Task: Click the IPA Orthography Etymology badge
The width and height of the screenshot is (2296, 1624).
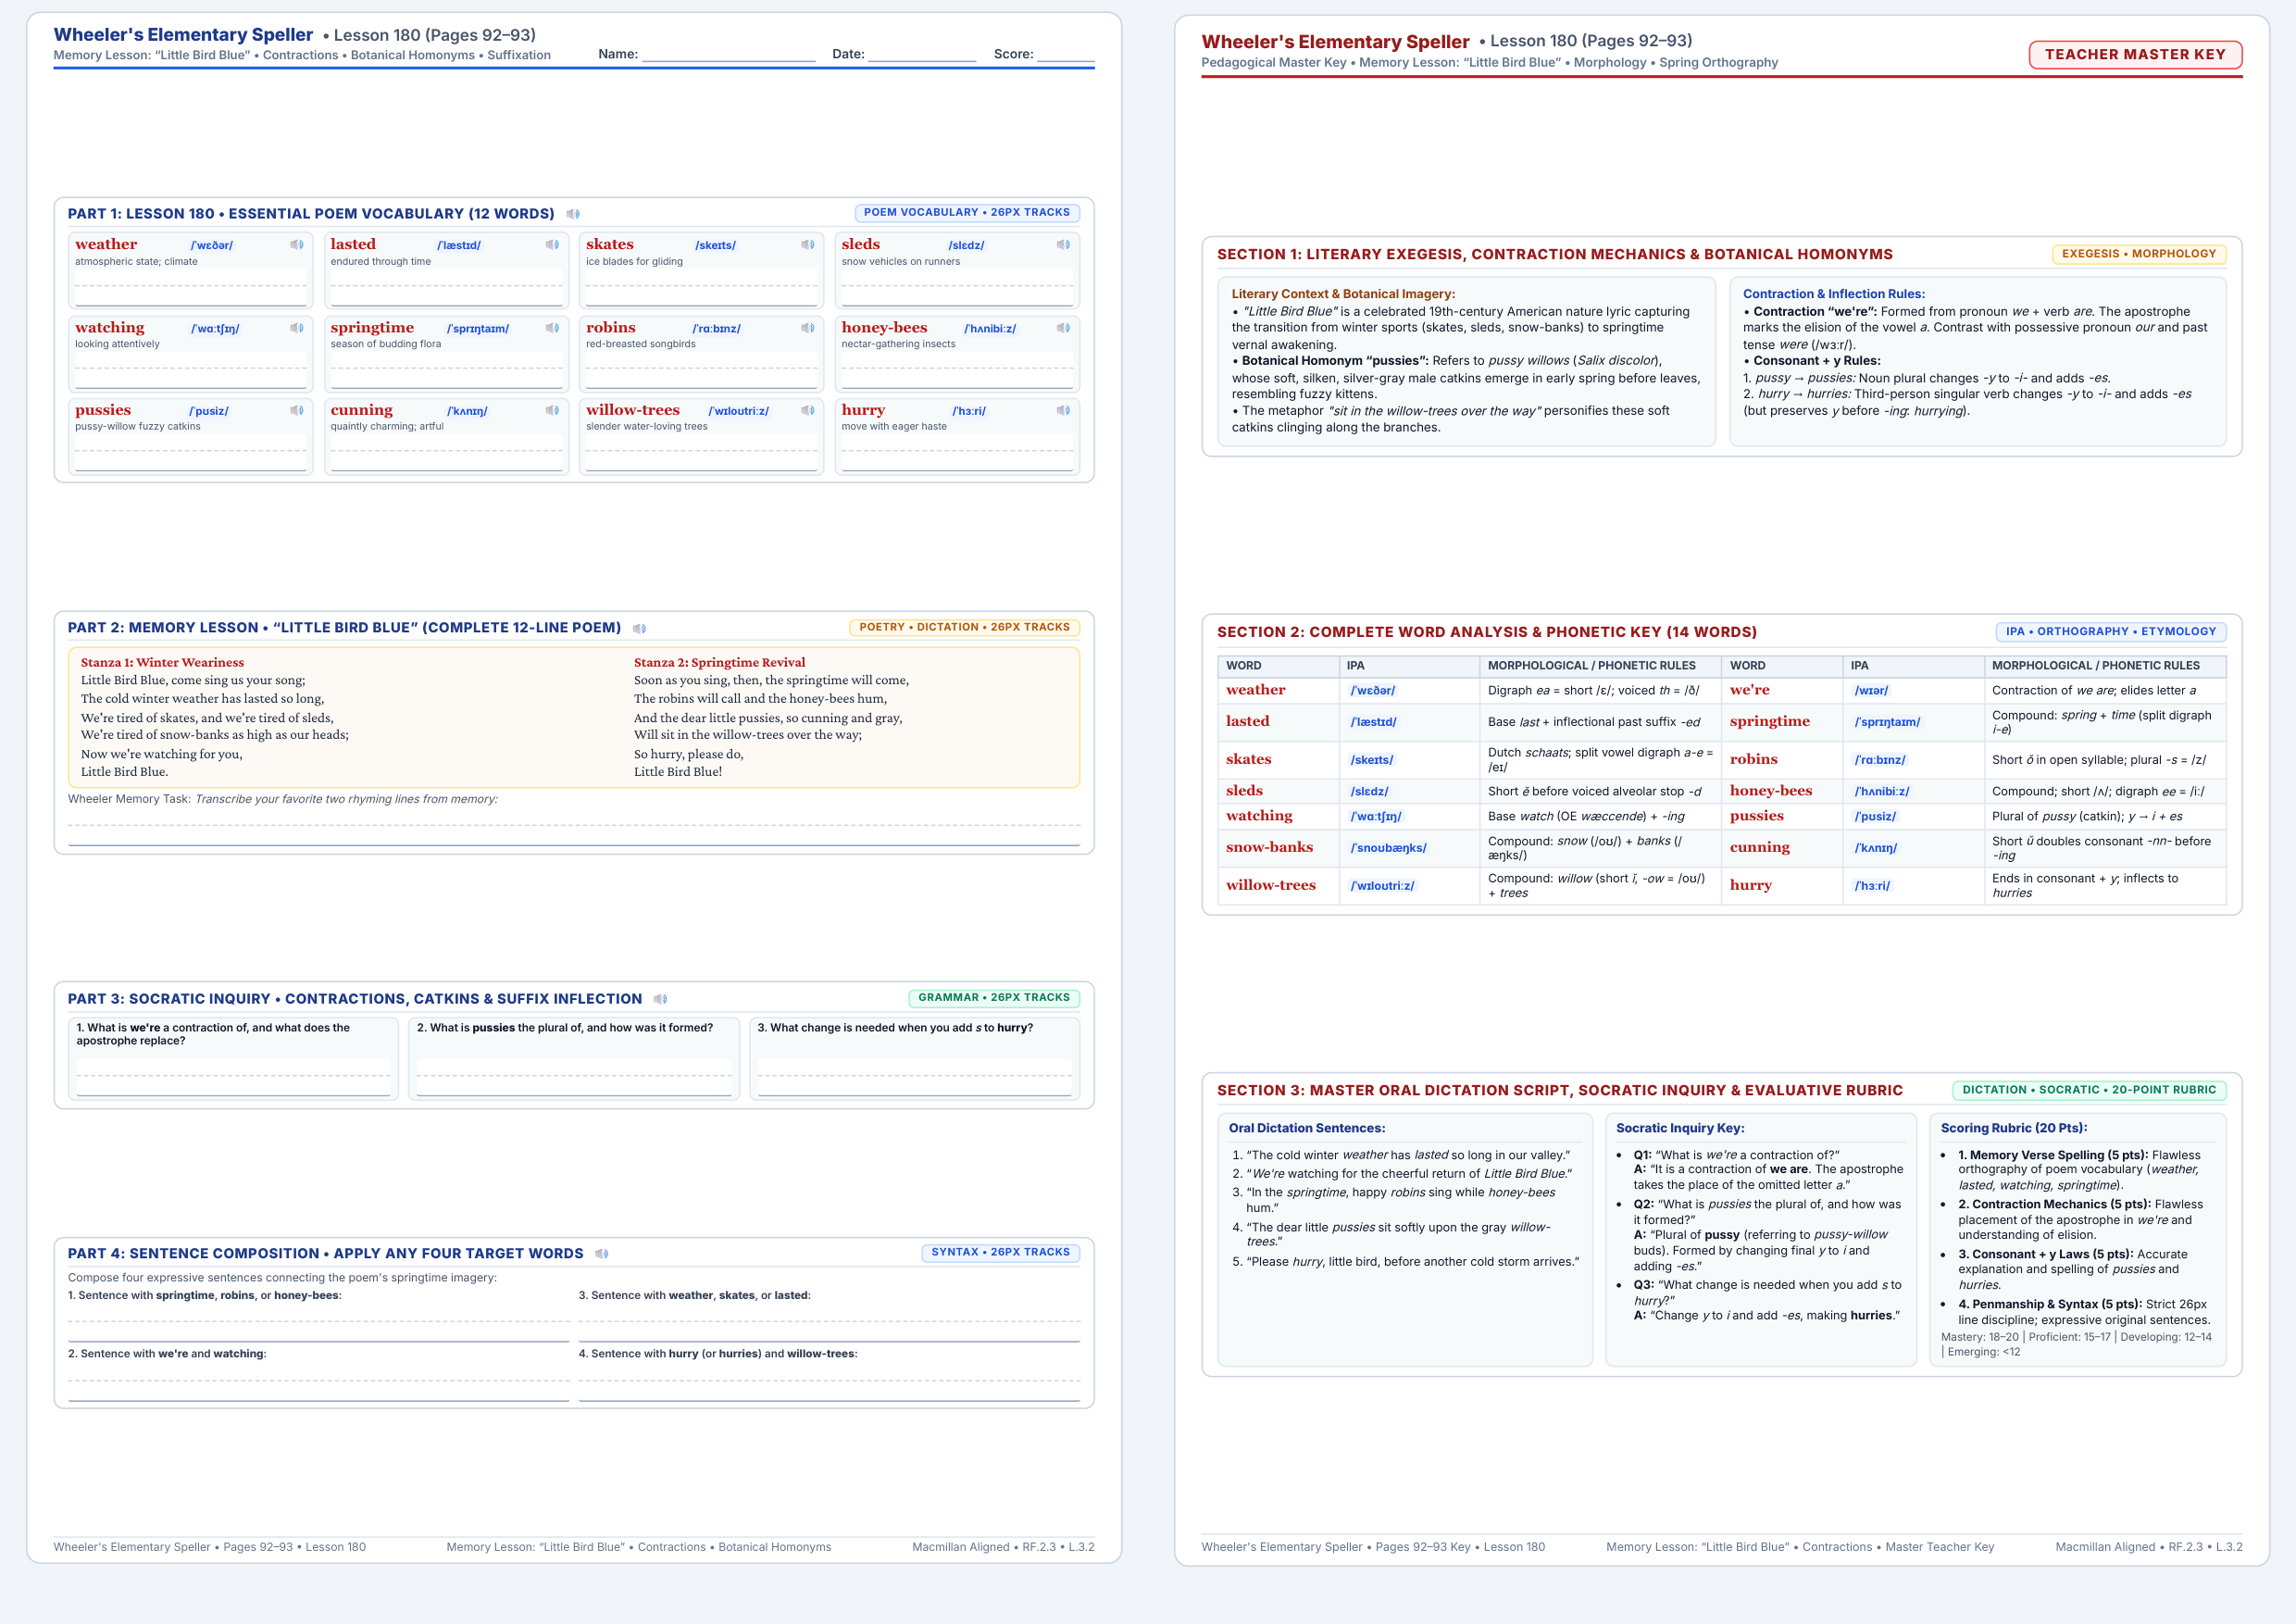Action: click(x=2111, y=632)
